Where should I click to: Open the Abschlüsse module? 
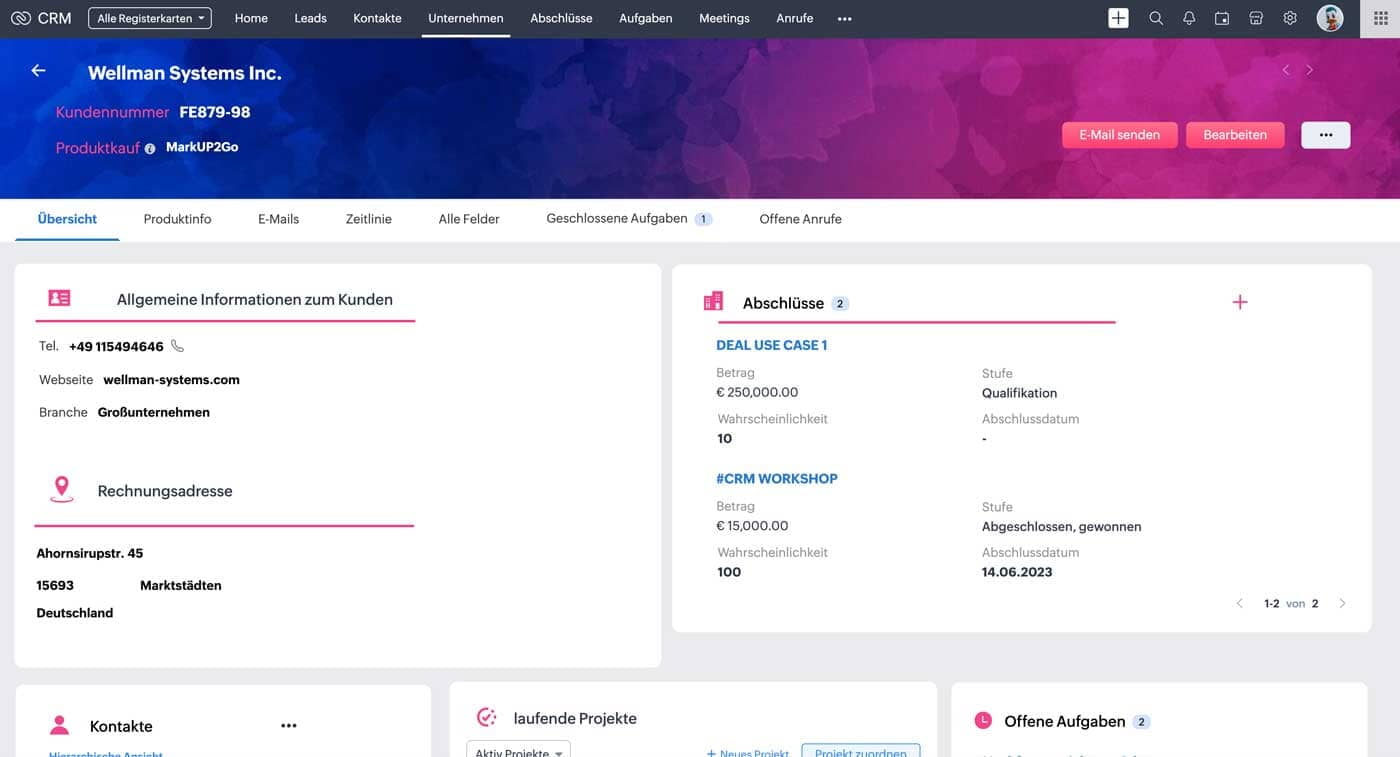pyautogui.click(x=561, y=18)
